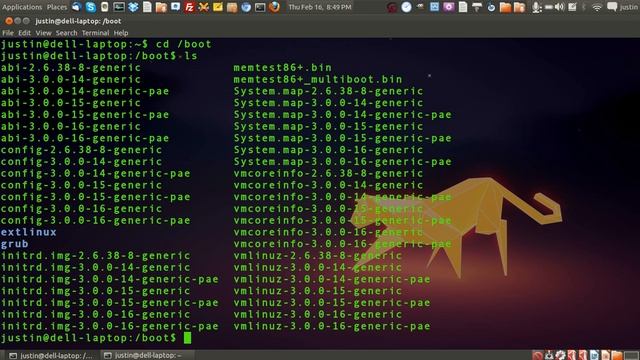Launch FileZilla from the panel
This screenshot has width=640, height=360.
click(x=189, y=7)
